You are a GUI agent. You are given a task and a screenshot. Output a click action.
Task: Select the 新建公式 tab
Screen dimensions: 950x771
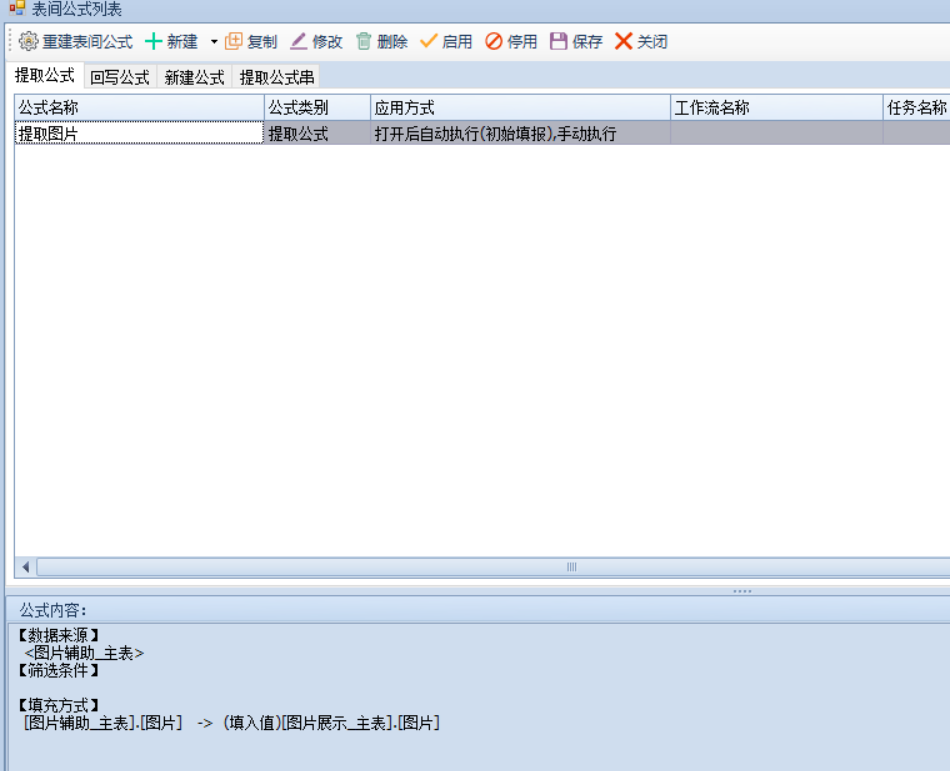click(x=194, y=77)
